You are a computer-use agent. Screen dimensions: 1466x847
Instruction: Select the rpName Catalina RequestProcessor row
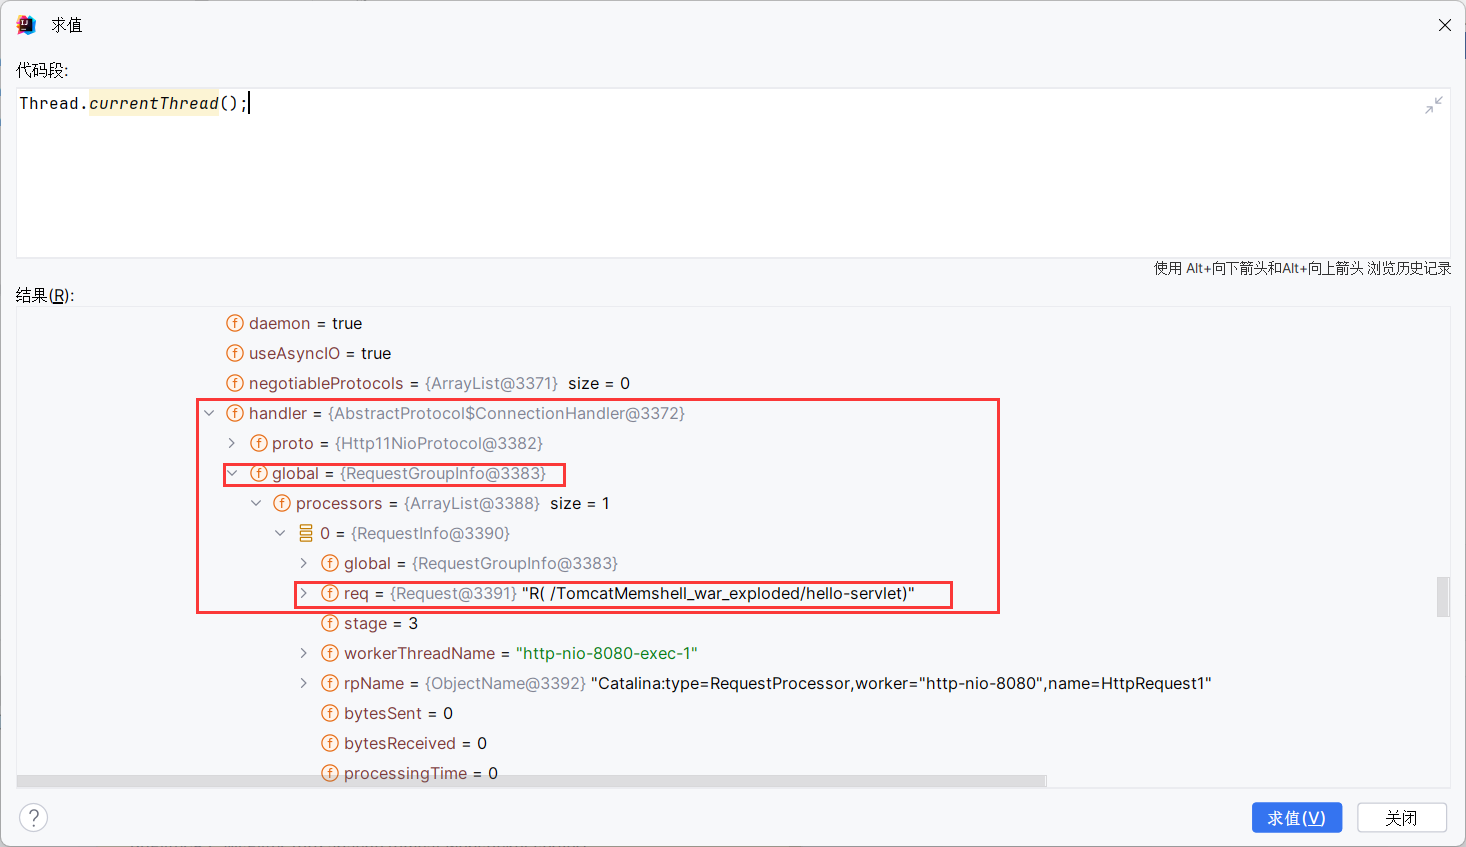[733, 683]
